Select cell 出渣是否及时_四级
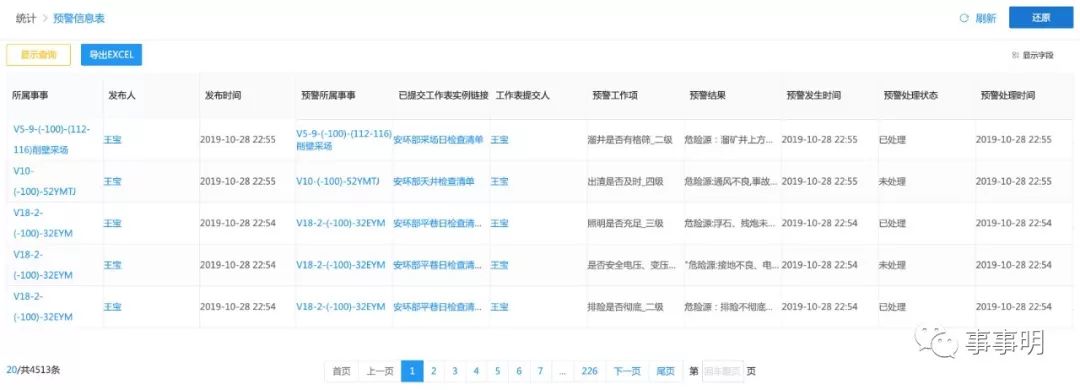Viewport: 1080px width, 390px height. 625,181
